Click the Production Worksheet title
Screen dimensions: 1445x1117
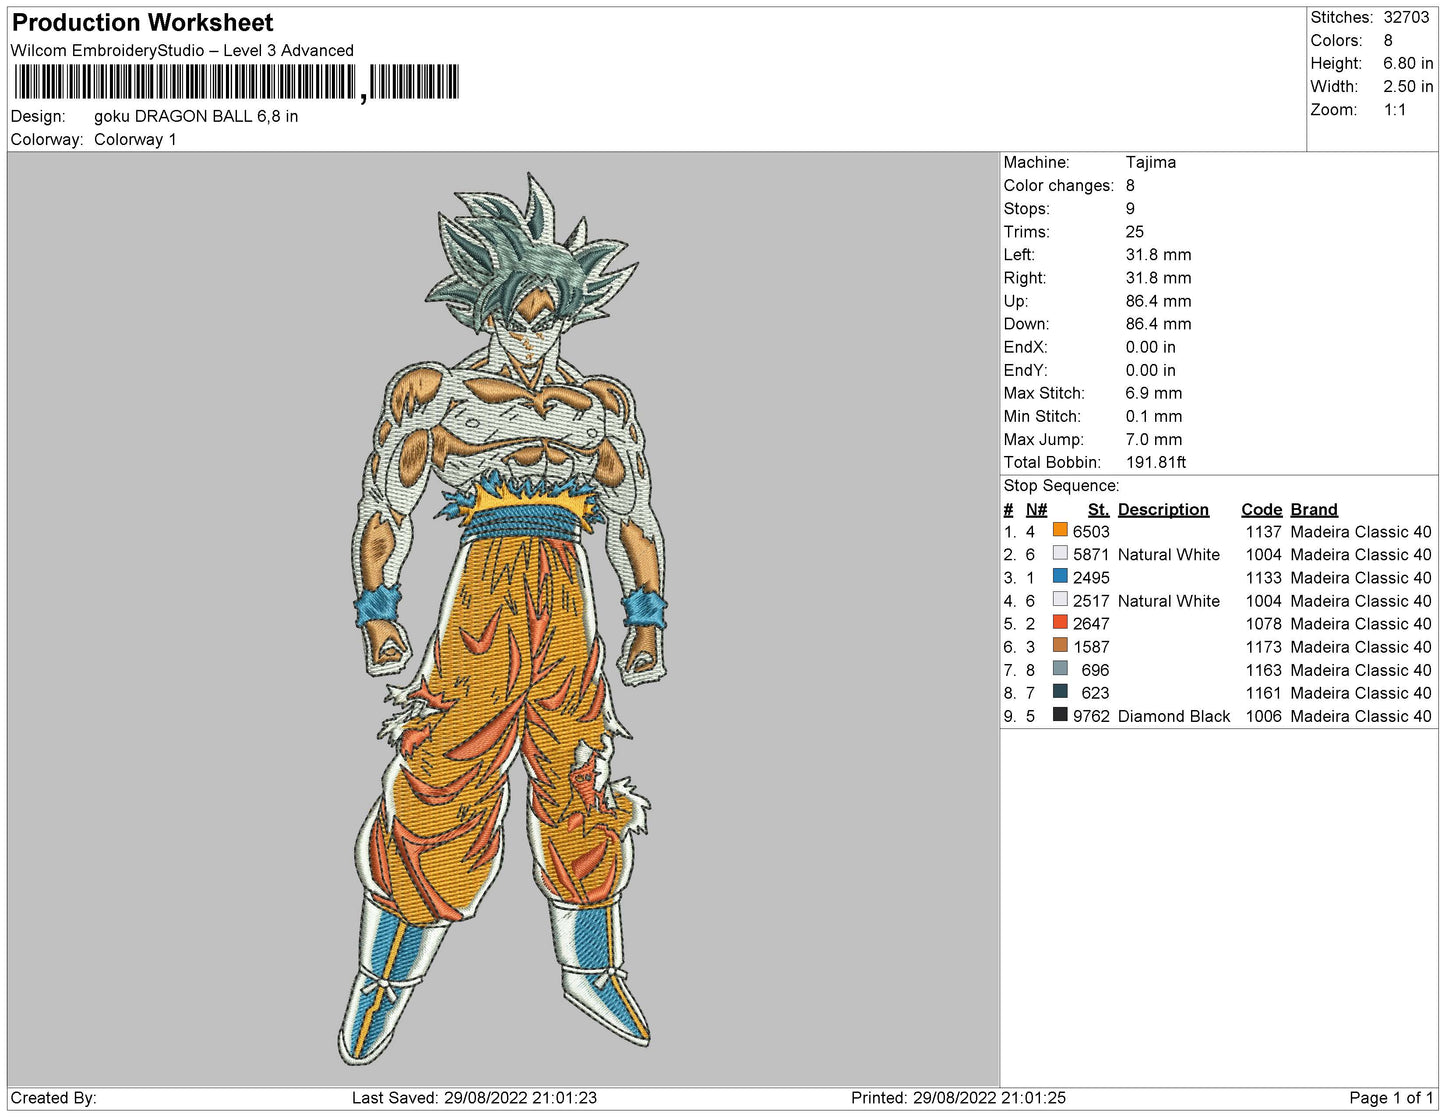[143, 22]
